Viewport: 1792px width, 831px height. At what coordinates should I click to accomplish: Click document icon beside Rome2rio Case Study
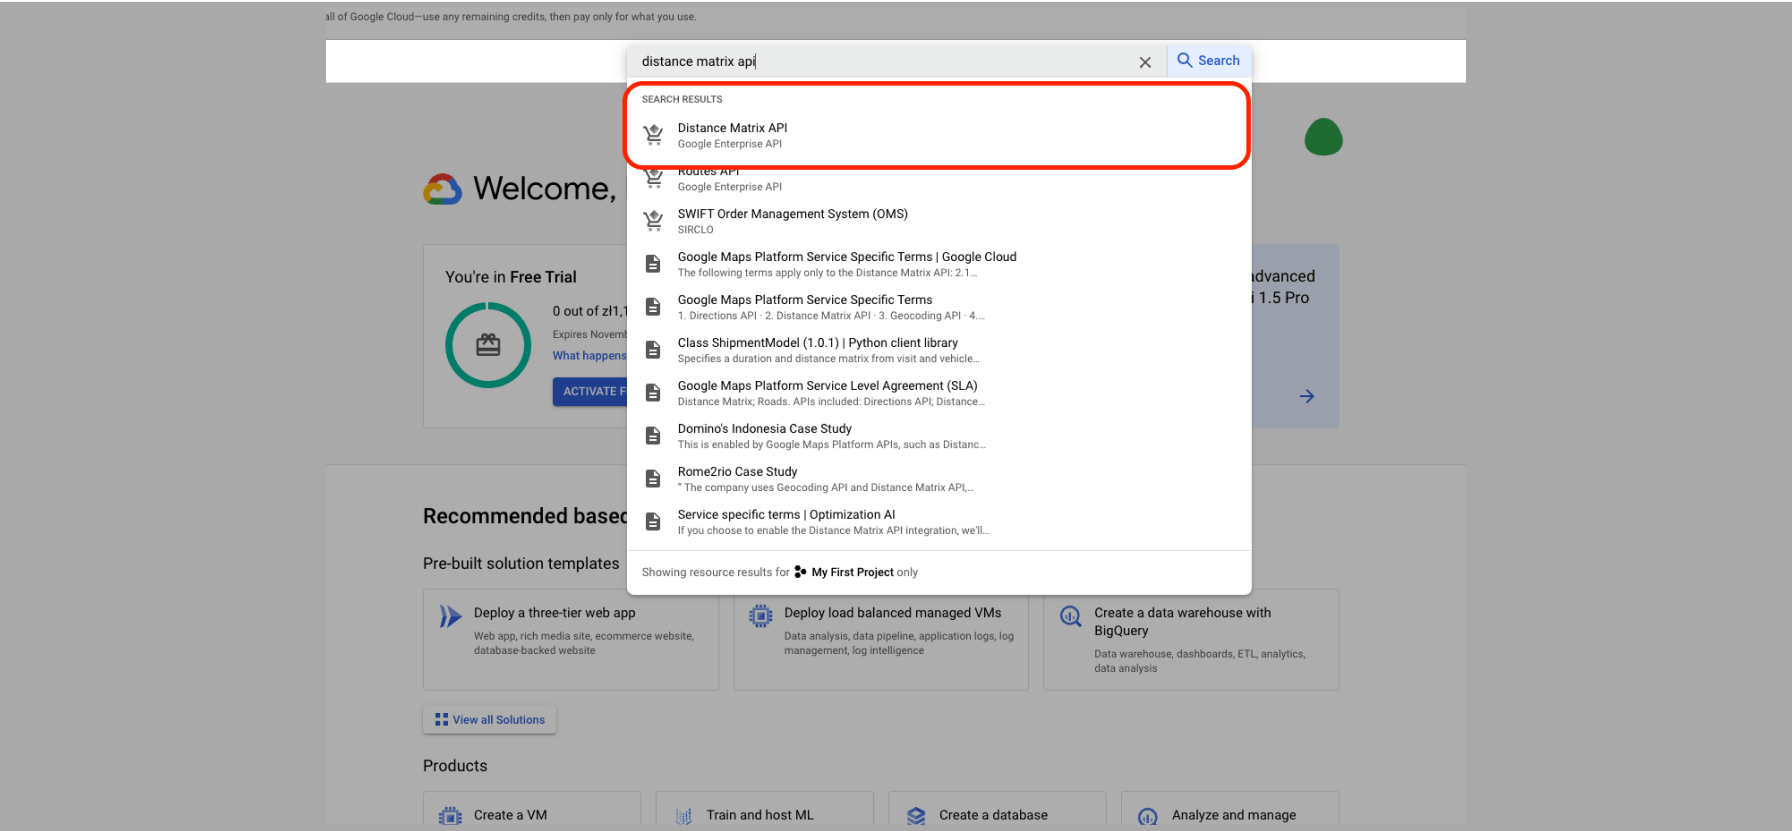coord(653,479)
